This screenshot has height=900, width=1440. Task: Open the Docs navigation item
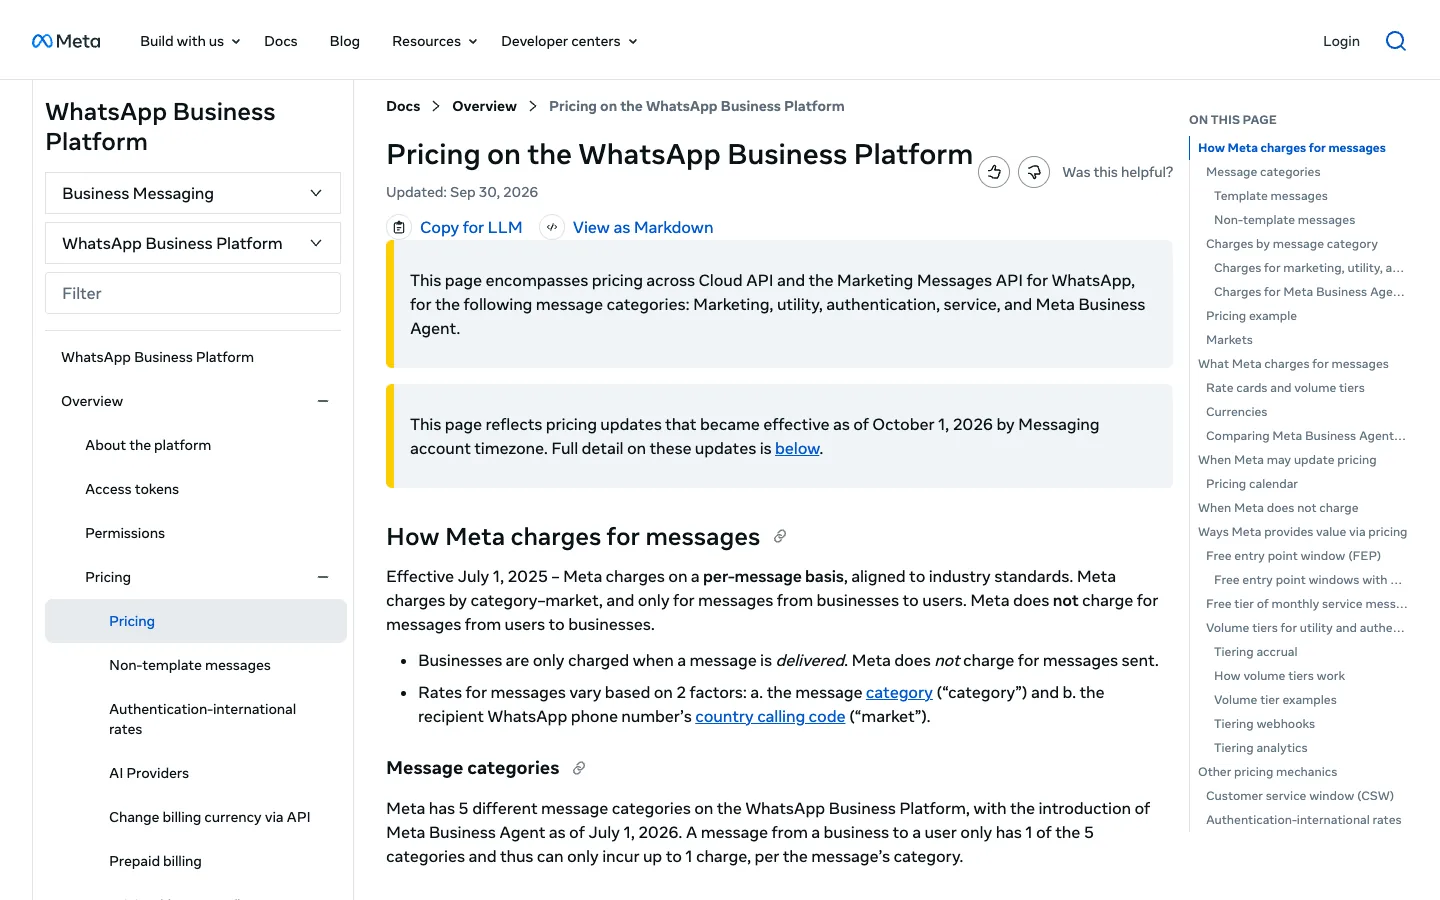(x=281, y=41)
